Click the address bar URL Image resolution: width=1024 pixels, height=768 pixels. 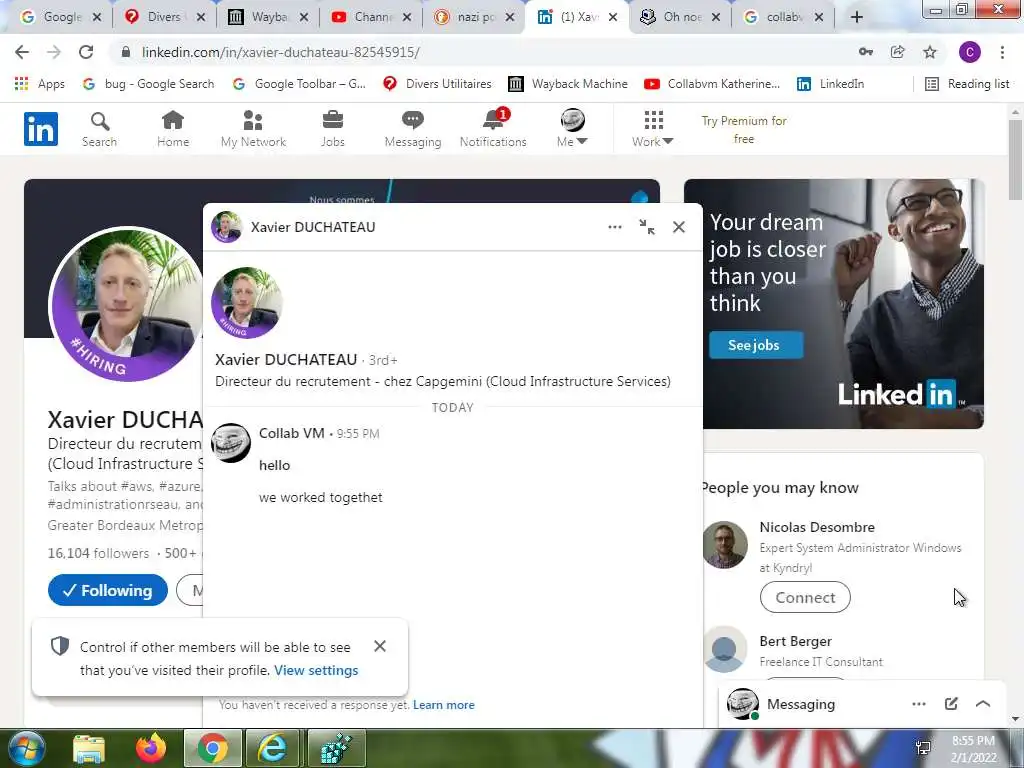[x=281, y=52]
